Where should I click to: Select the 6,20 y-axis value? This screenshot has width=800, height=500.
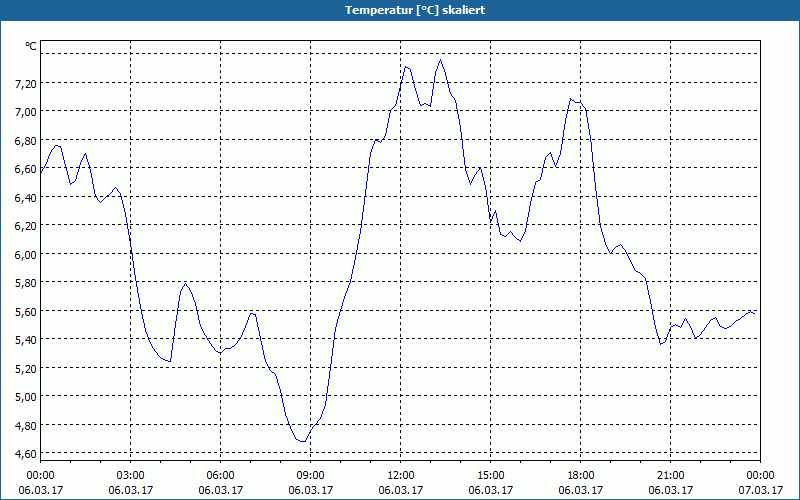pos(26,226)
